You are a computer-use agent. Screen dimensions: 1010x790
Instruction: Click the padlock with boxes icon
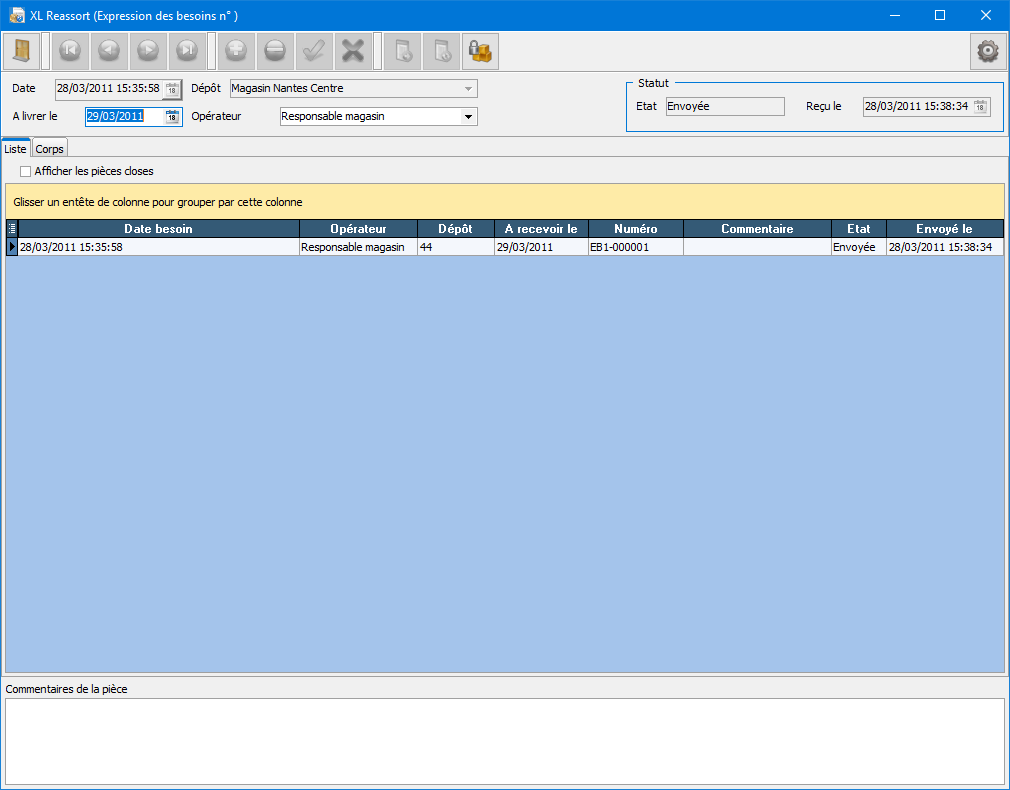point(480,50)
